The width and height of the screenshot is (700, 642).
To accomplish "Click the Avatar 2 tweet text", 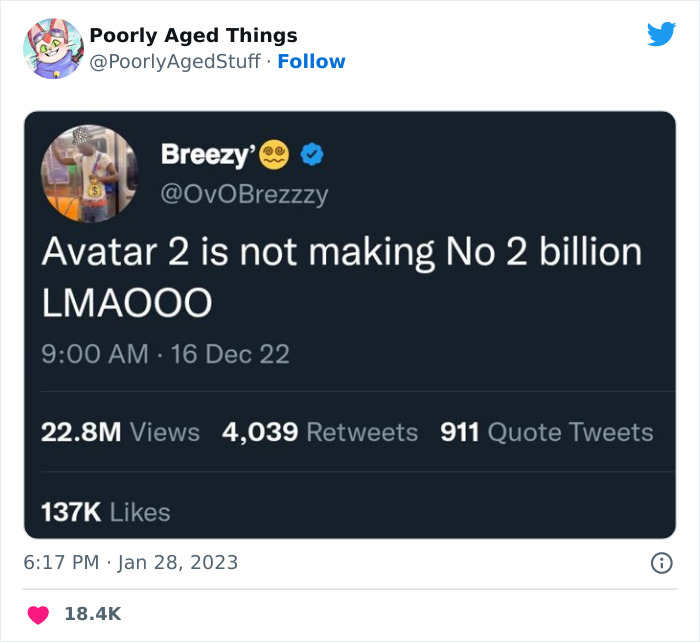I will (x=340, y=275).
